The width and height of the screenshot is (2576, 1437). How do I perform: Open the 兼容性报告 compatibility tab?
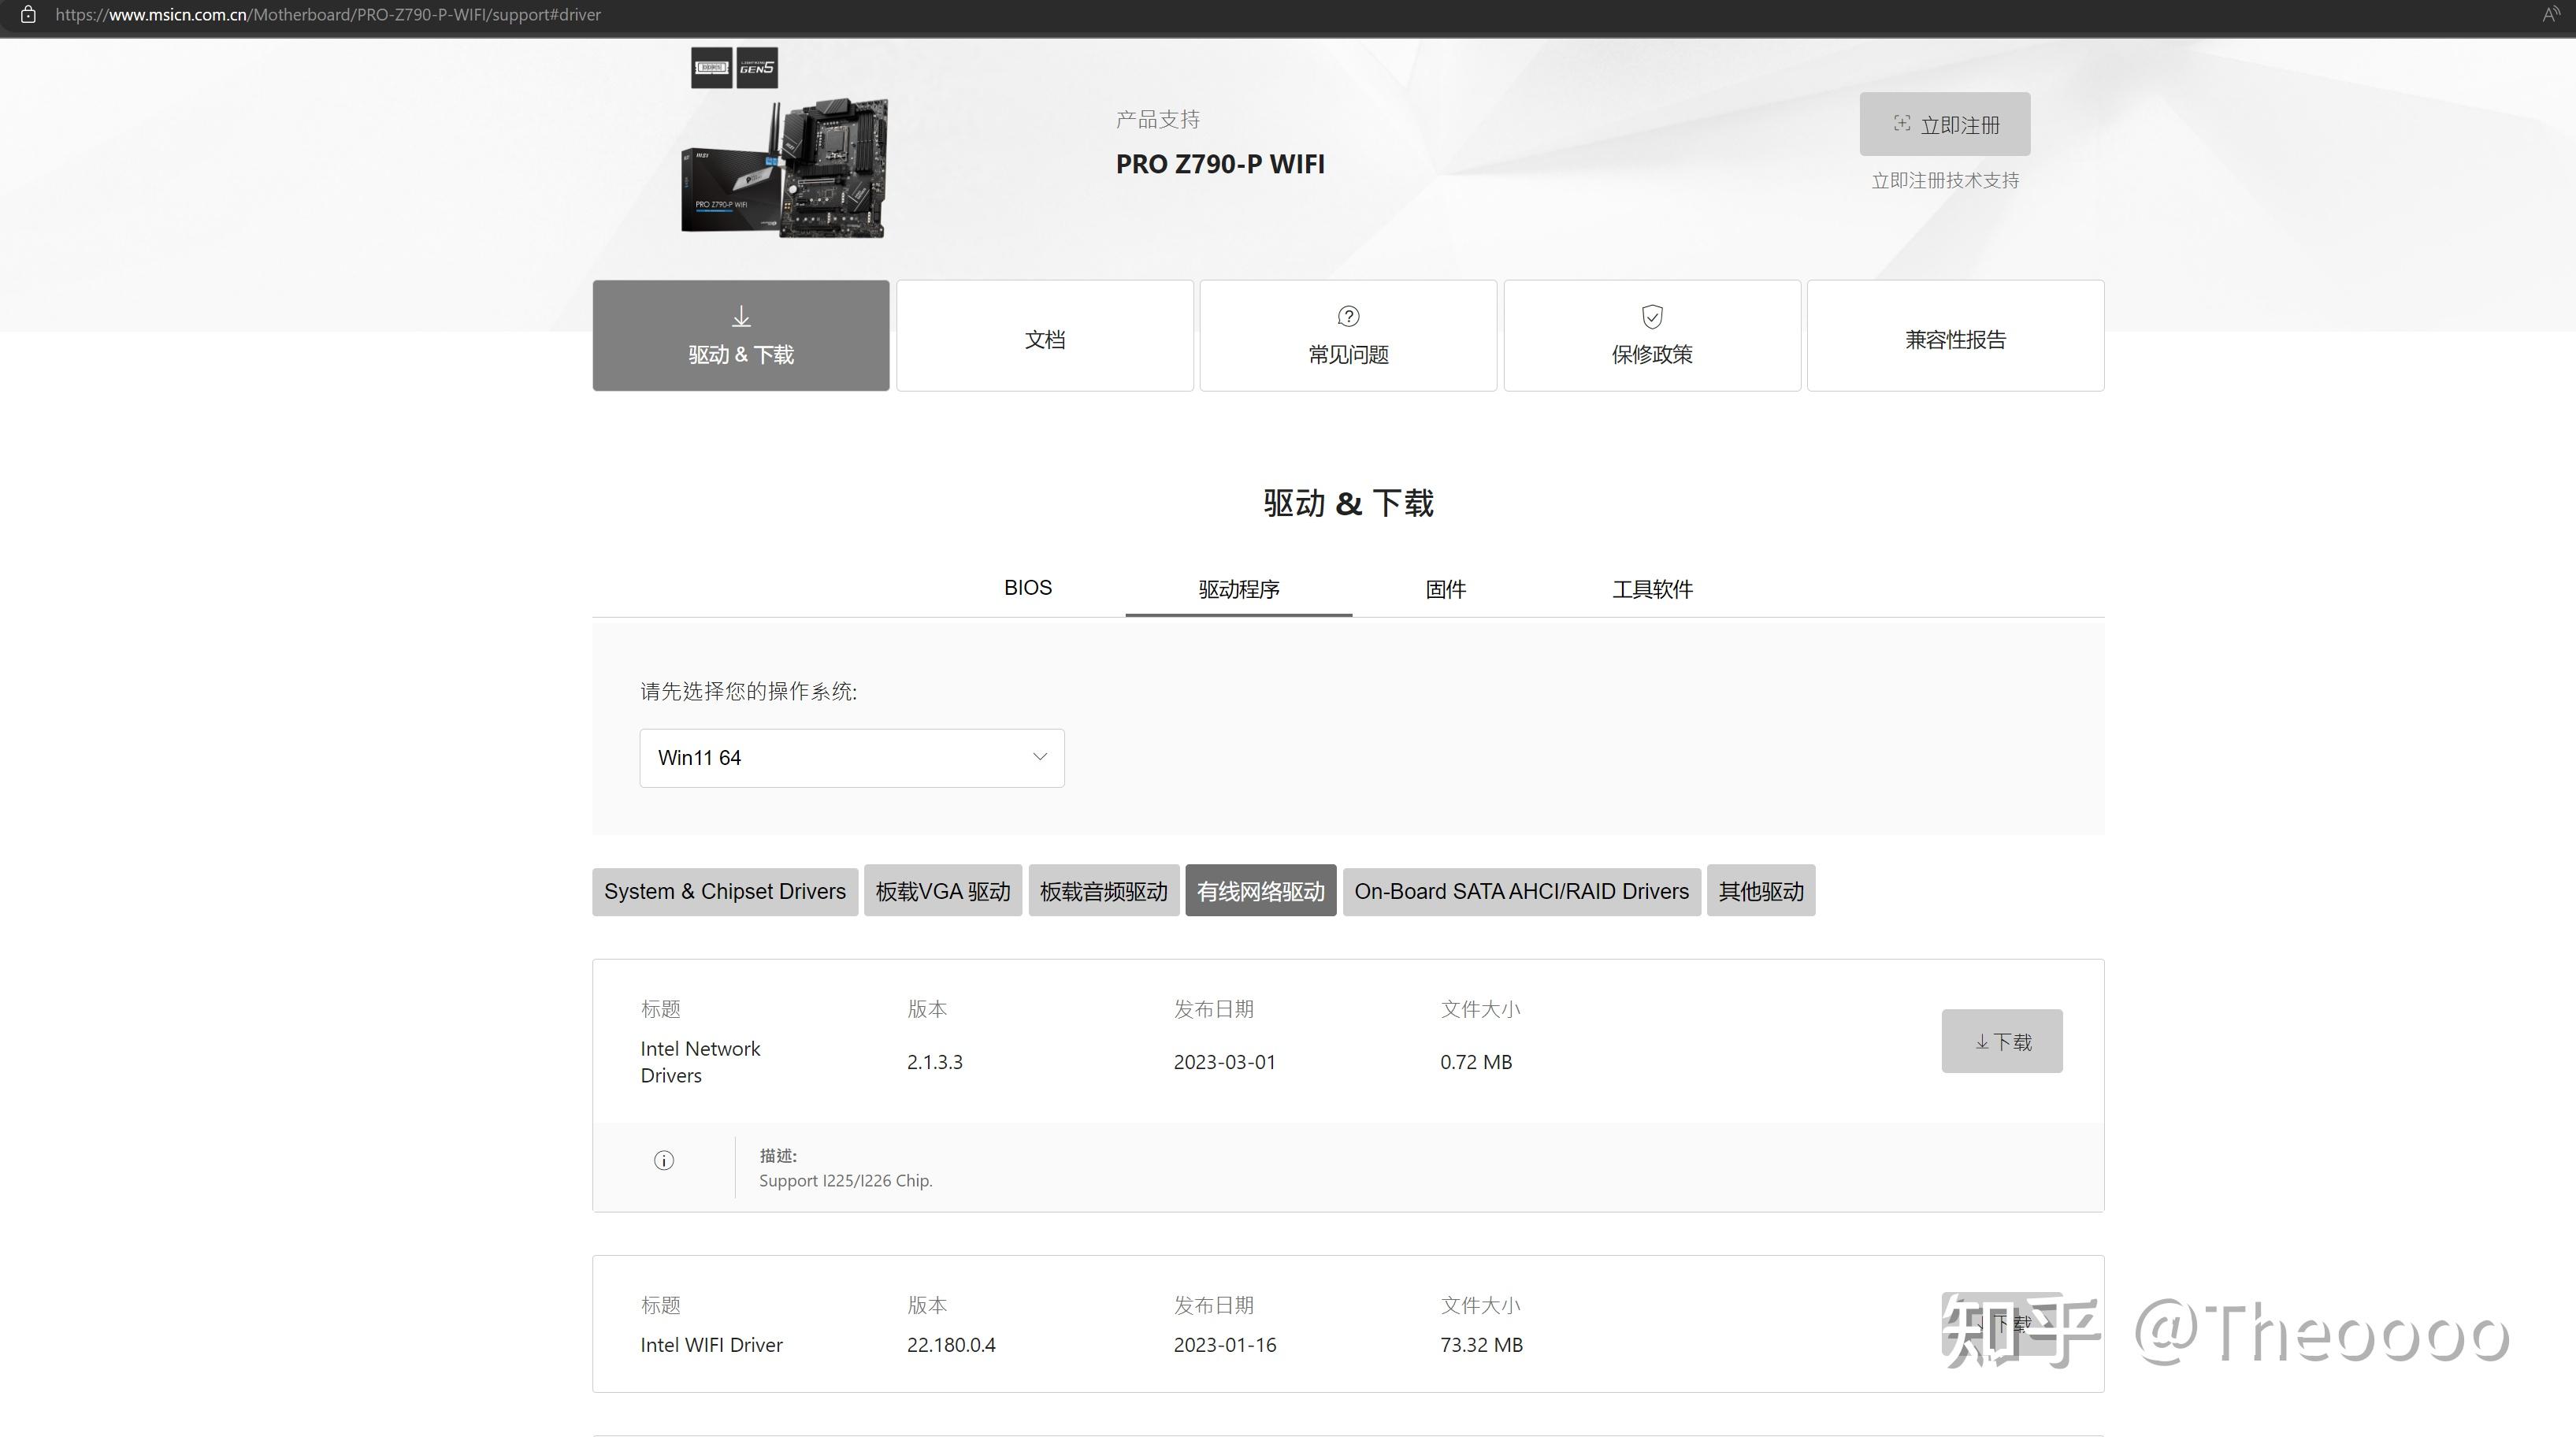(x=1955, y=336)
